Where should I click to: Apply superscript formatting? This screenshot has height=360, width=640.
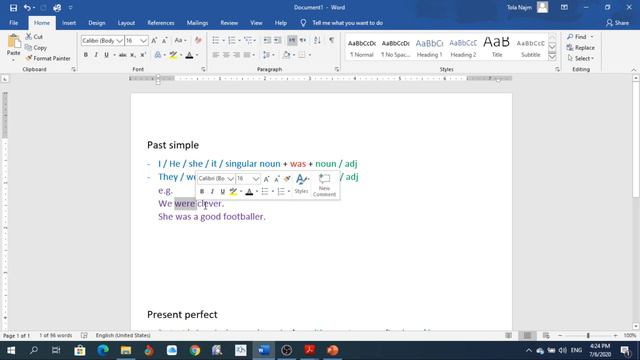click(x=143, y=55)
